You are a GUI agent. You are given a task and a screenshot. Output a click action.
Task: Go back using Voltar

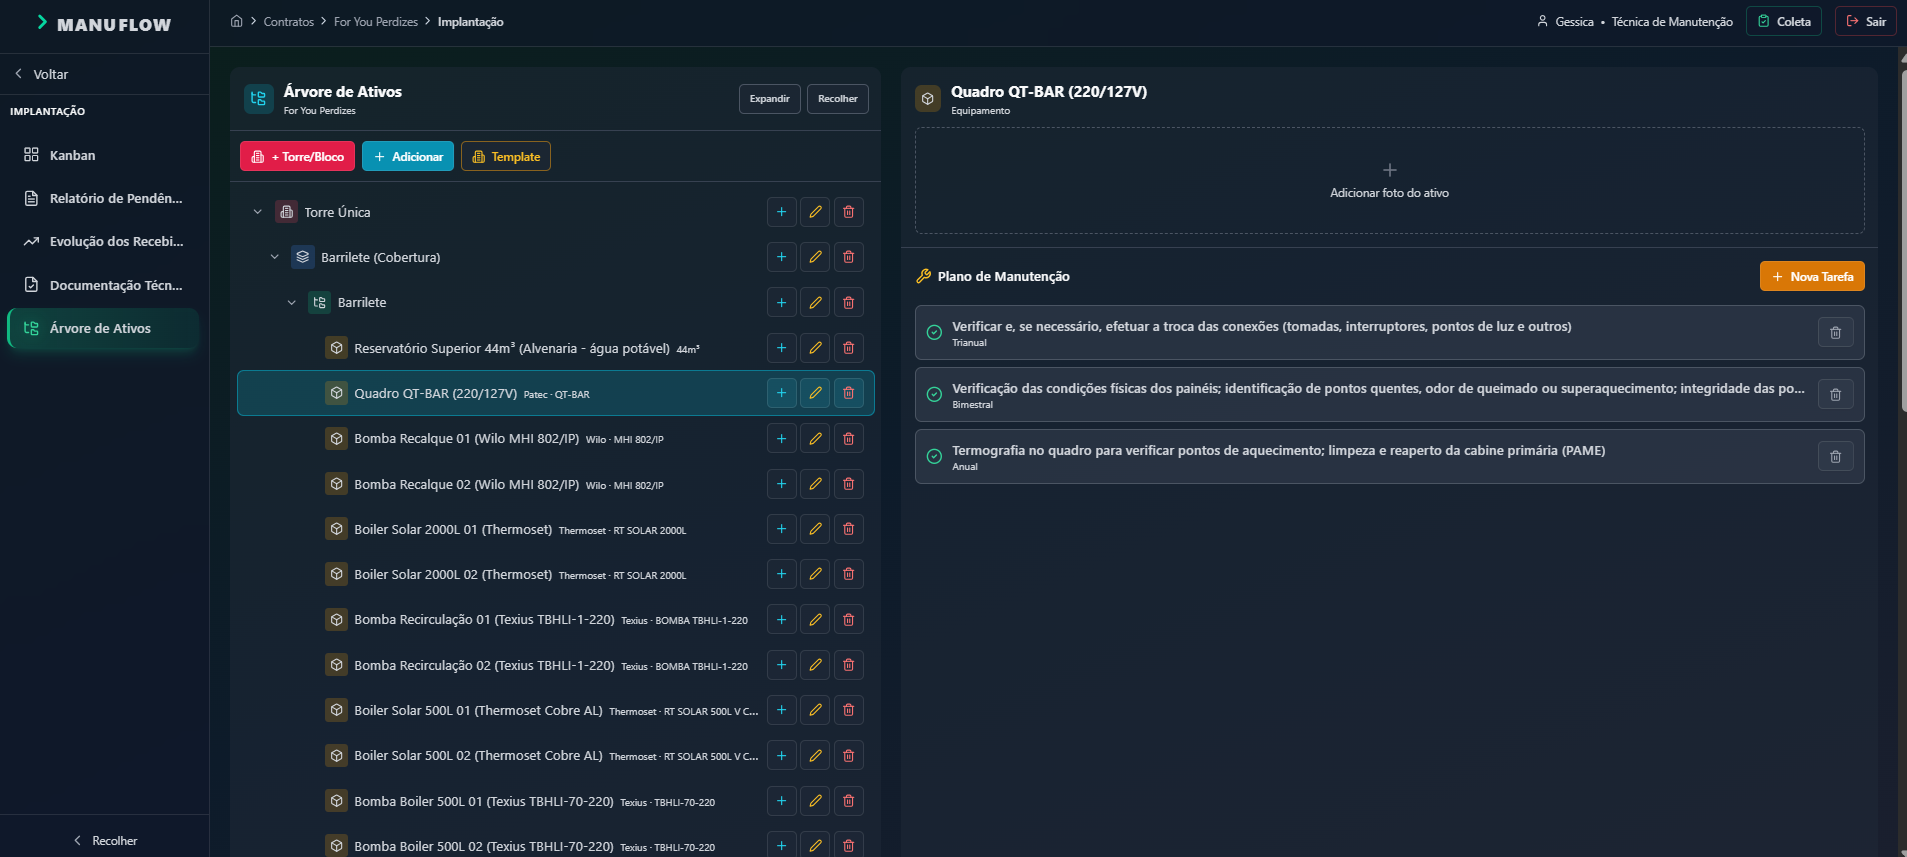point(42,74)
